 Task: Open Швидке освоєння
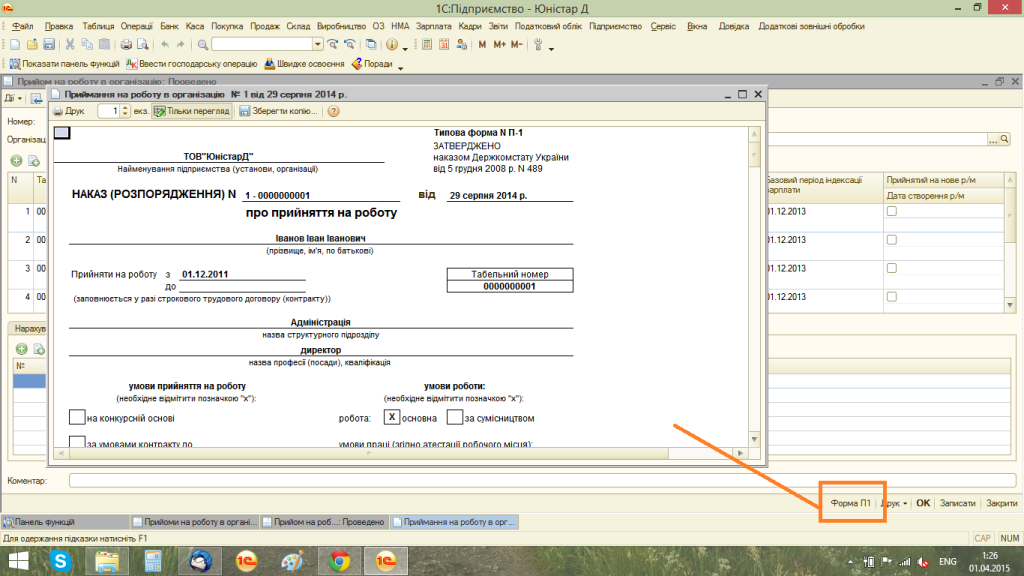304,64
